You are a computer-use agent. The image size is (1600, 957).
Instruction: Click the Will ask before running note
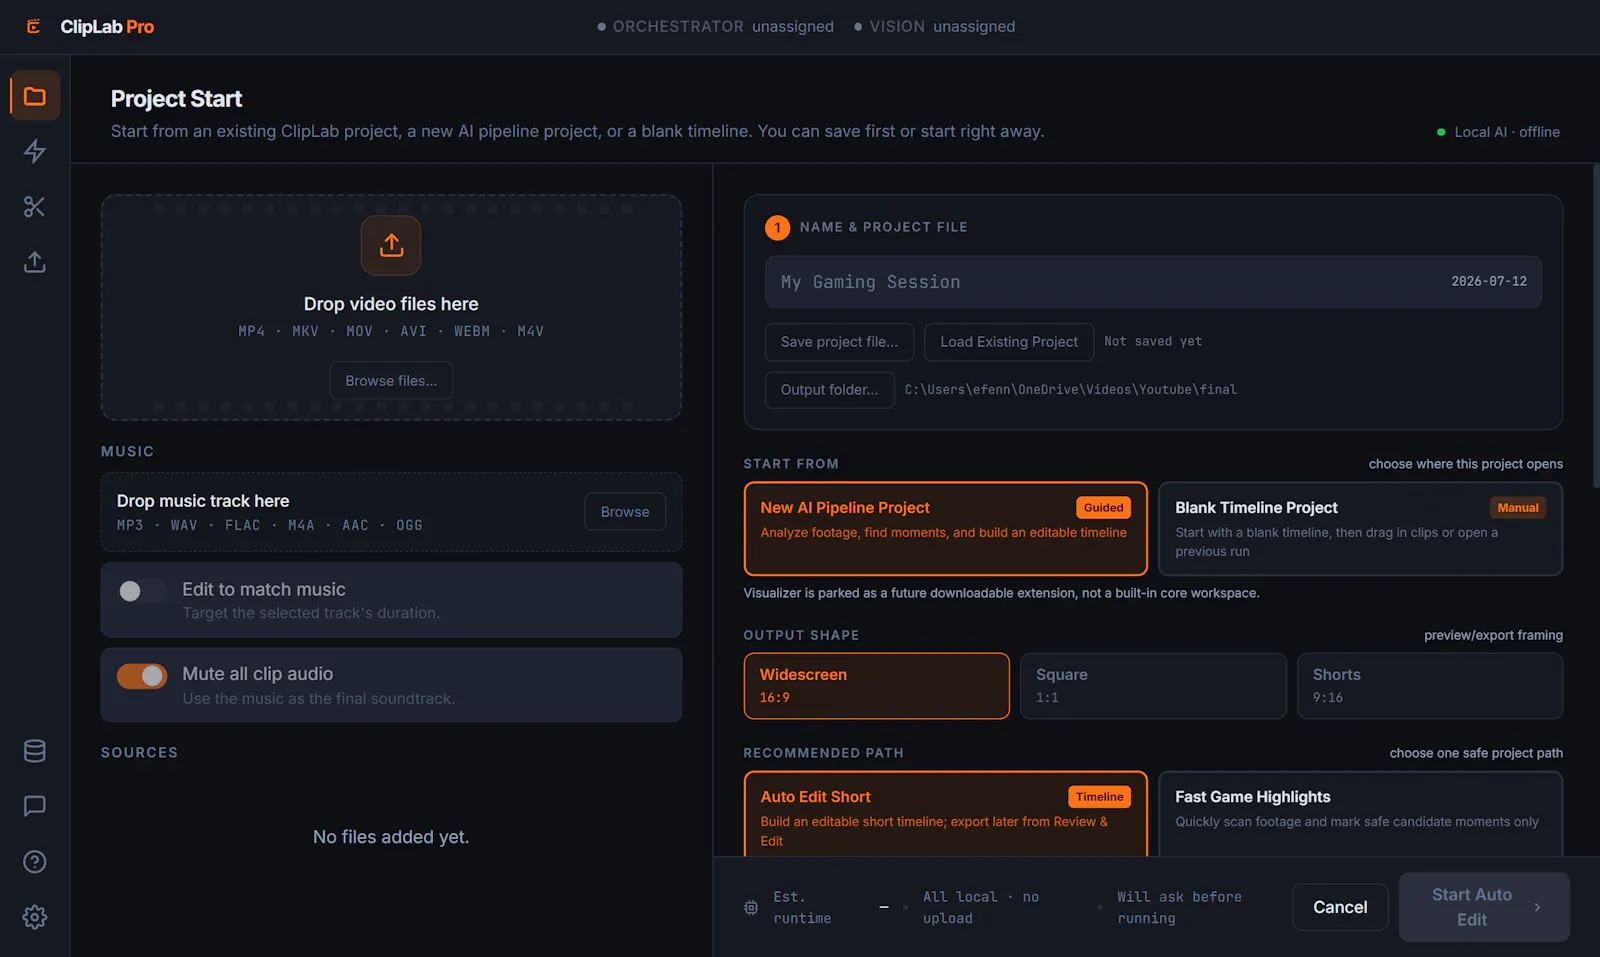pos(1179,908)
